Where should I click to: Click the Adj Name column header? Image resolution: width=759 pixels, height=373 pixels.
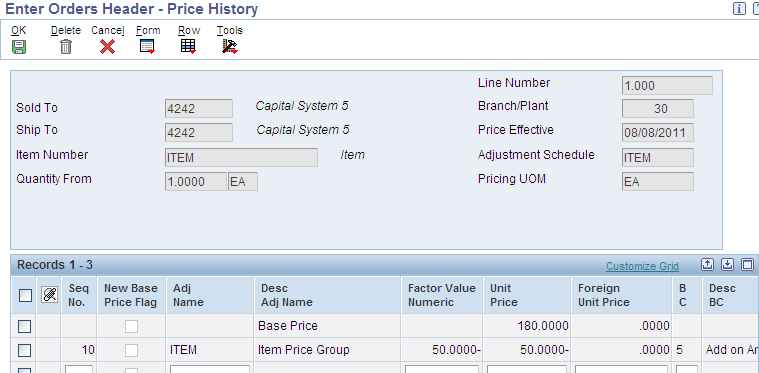[x=210, y=295]
